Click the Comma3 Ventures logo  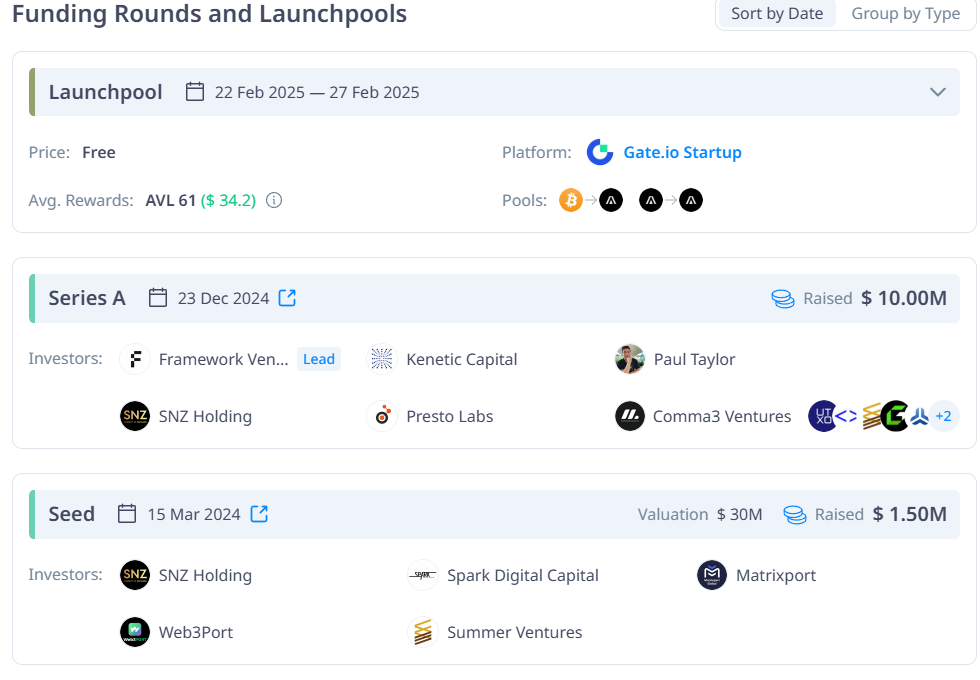630,416
